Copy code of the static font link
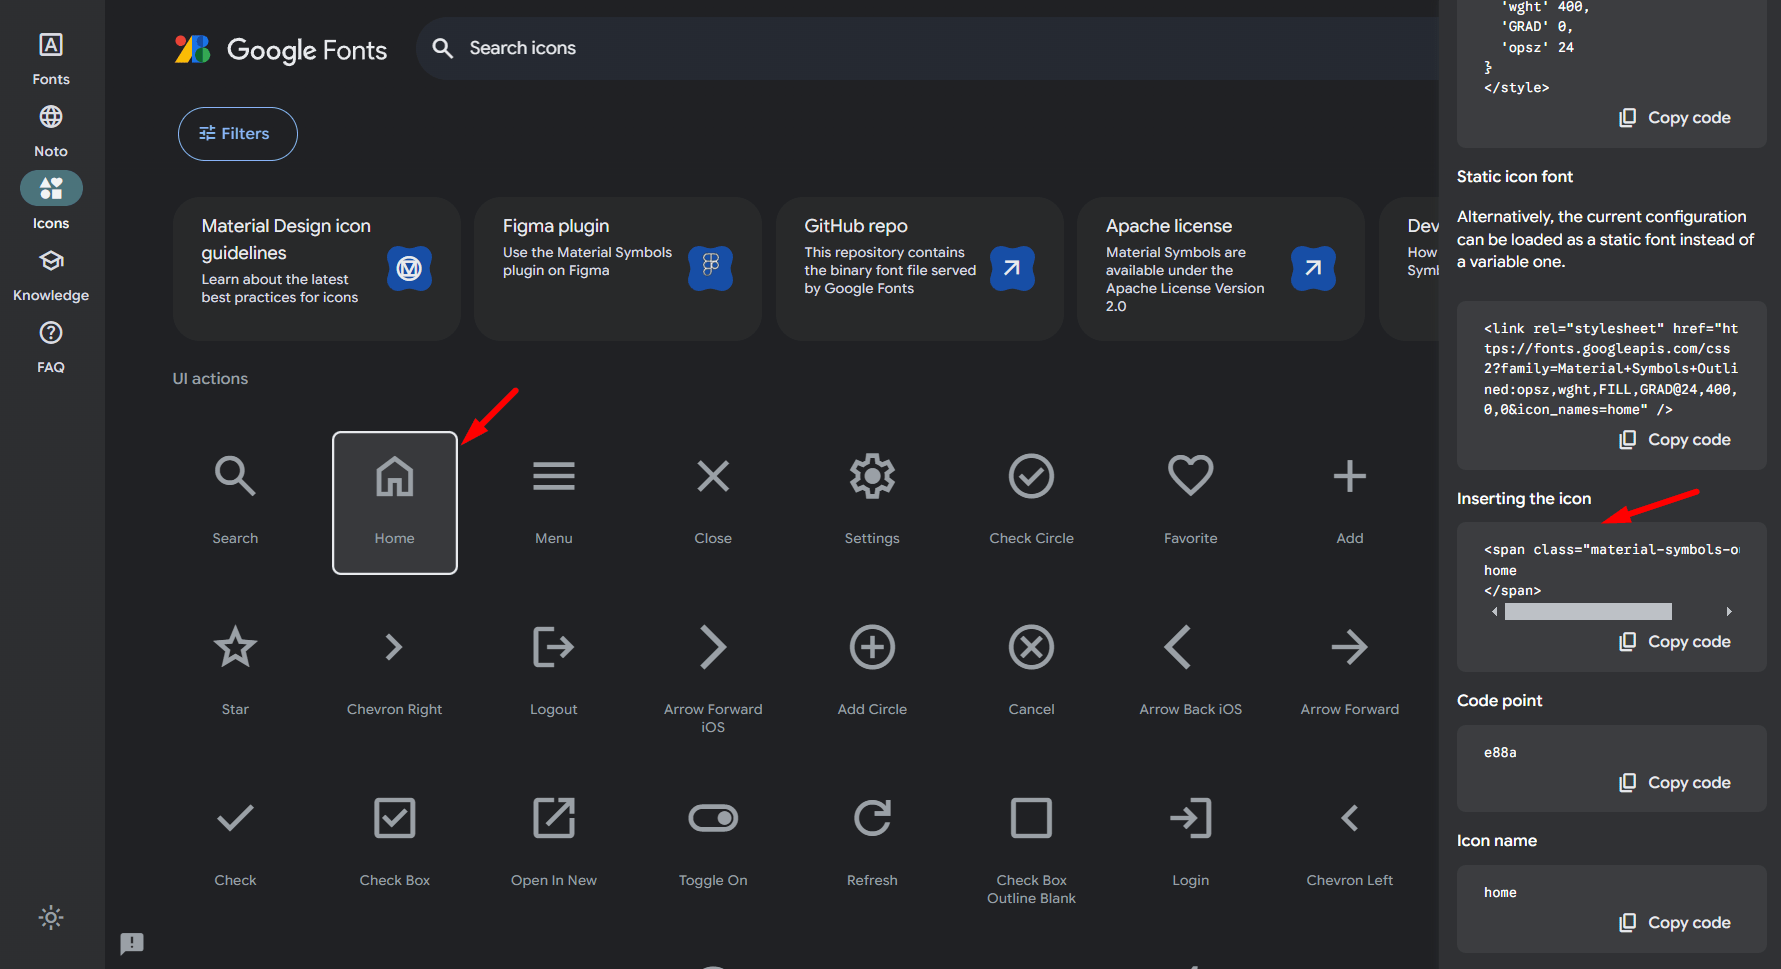 (1675, 440)
